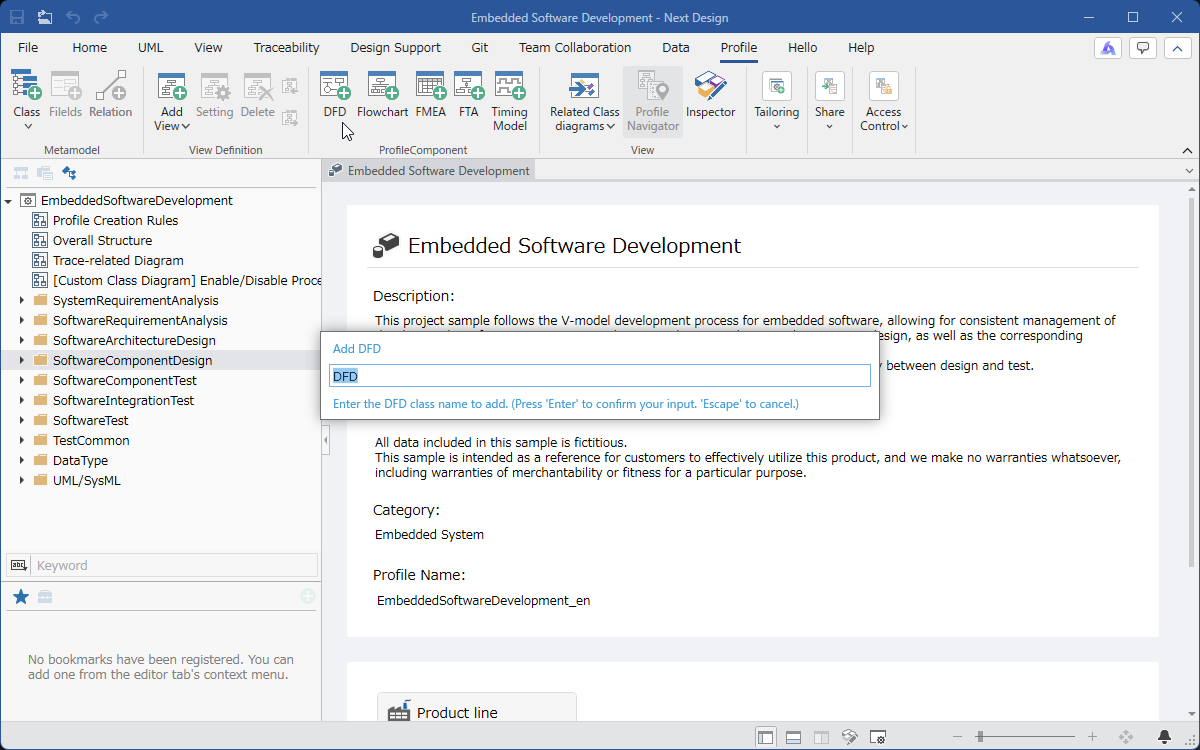Zoom in with the plus button
1200x750 pixels.
[x=1092, y=737]
